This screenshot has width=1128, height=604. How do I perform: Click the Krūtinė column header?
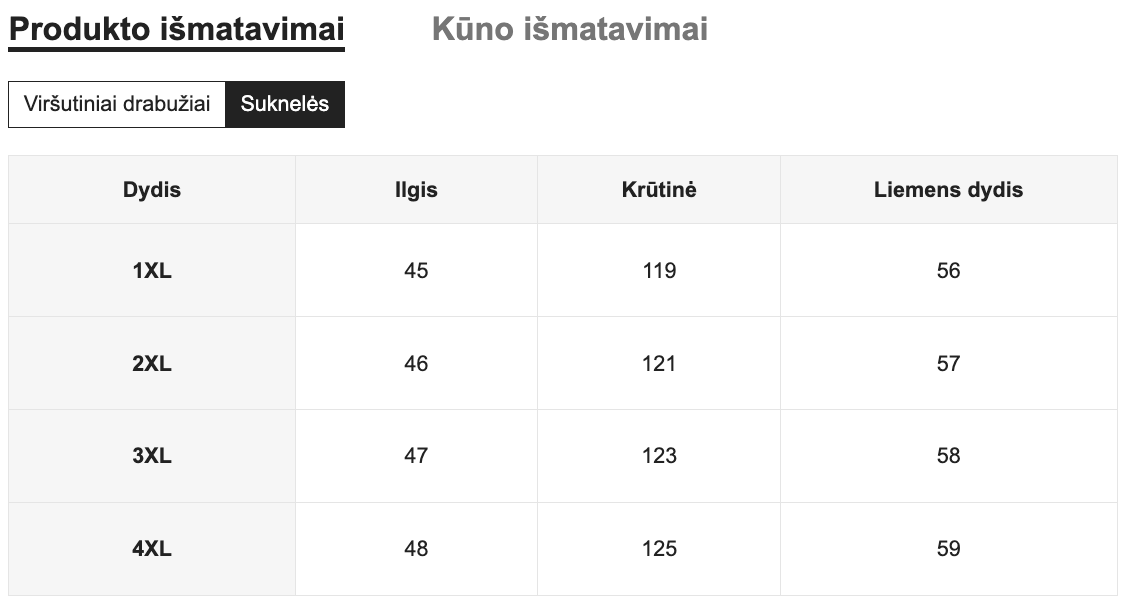tap(659, 189)
